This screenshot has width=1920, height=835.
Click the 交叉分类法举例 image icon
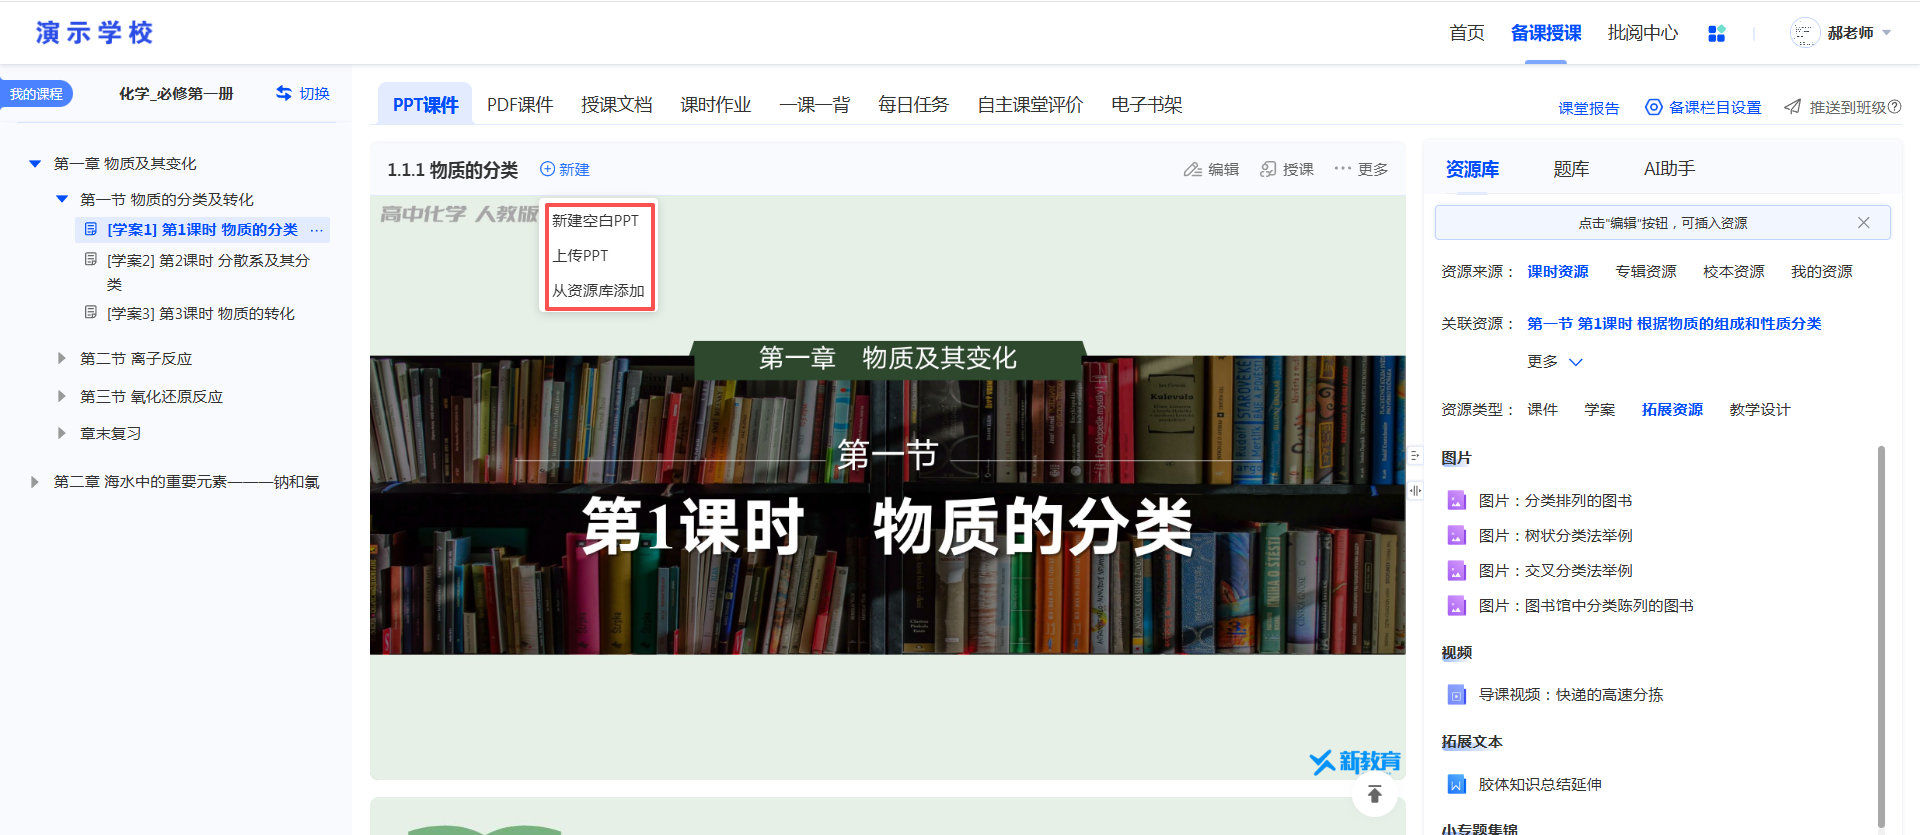point(1457,571)
